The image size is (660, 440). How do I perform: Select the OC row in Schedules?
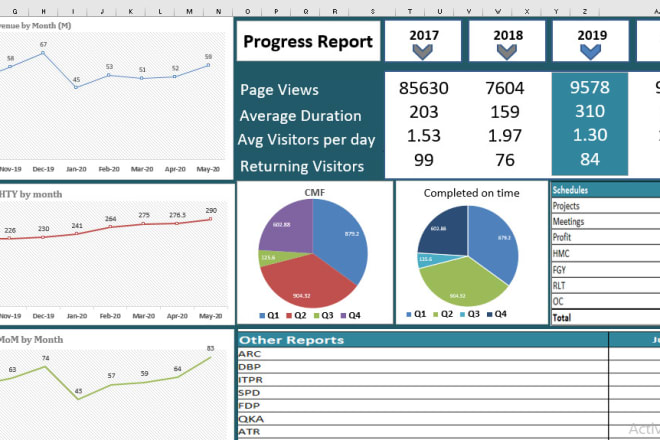(606, 301)
